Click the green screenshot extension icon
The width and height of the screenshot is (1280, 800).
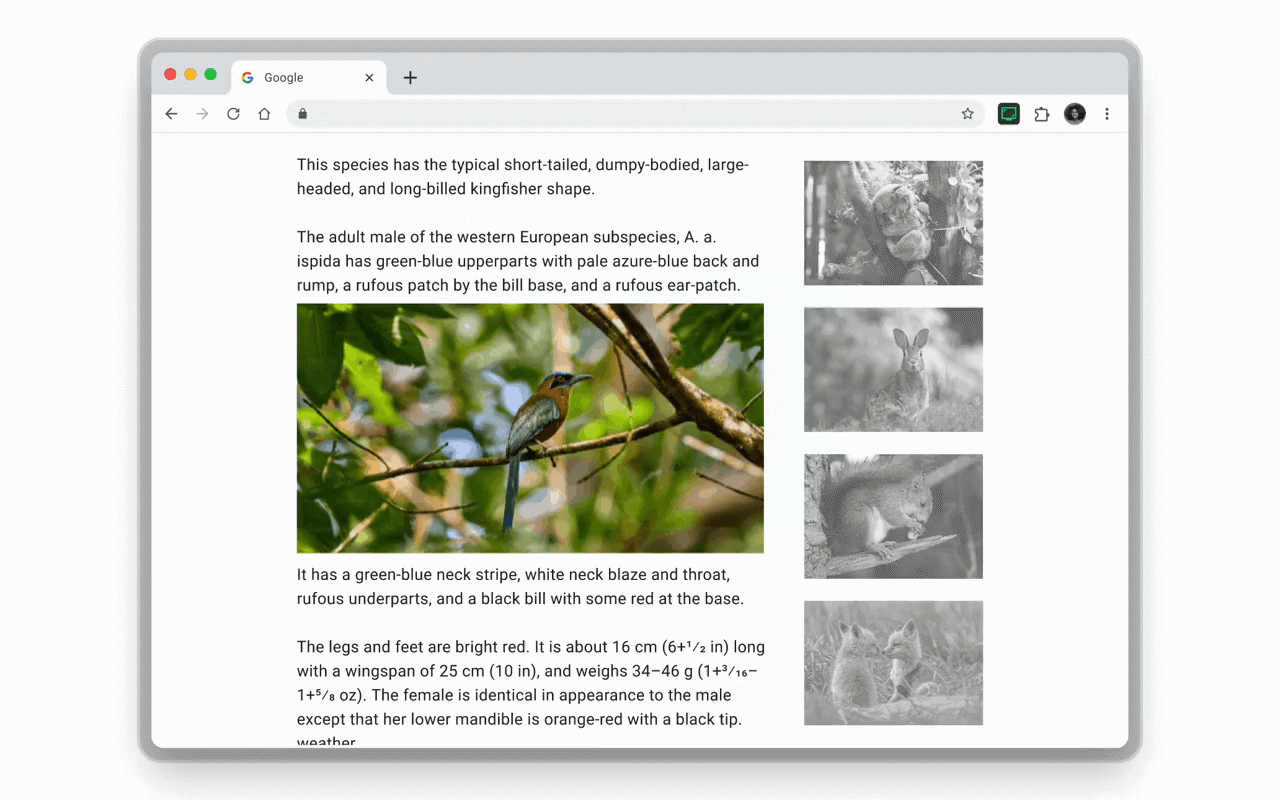point(1008,113)
